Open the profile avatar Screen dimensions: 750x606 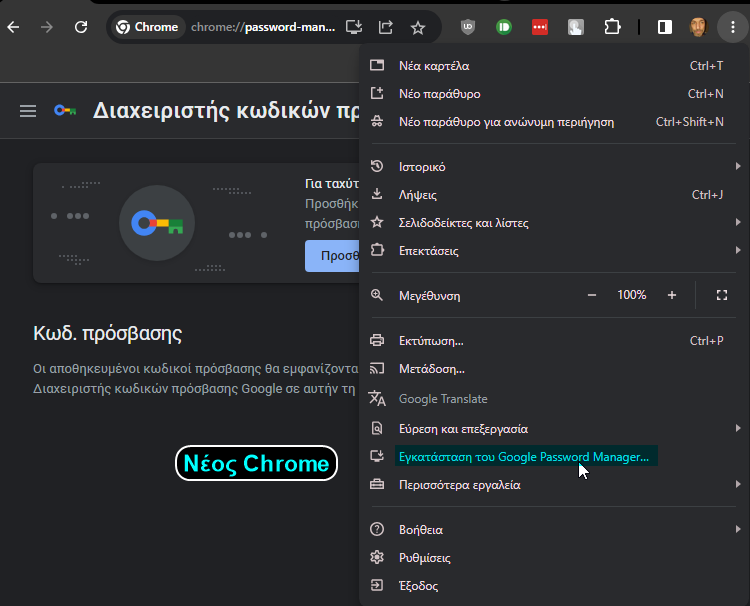pos(698,27)
